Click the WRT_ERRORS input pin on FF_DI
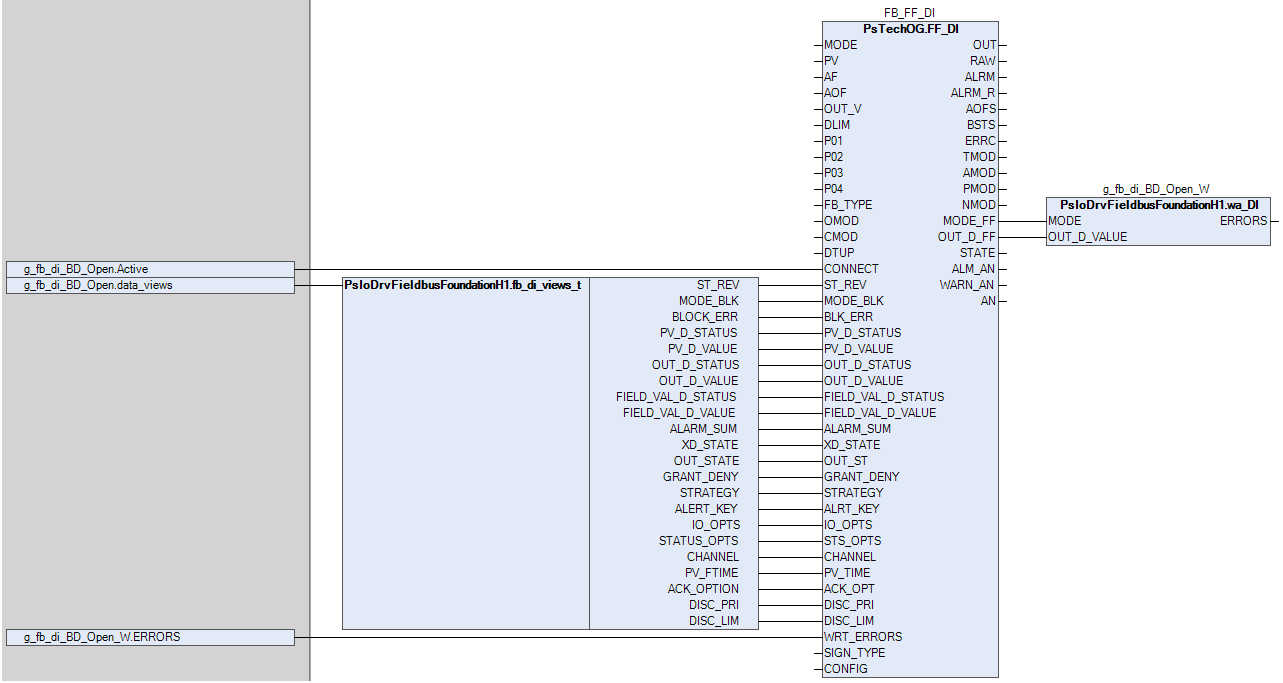Viewport: 1283px width, 683px height. coord(862,637)
